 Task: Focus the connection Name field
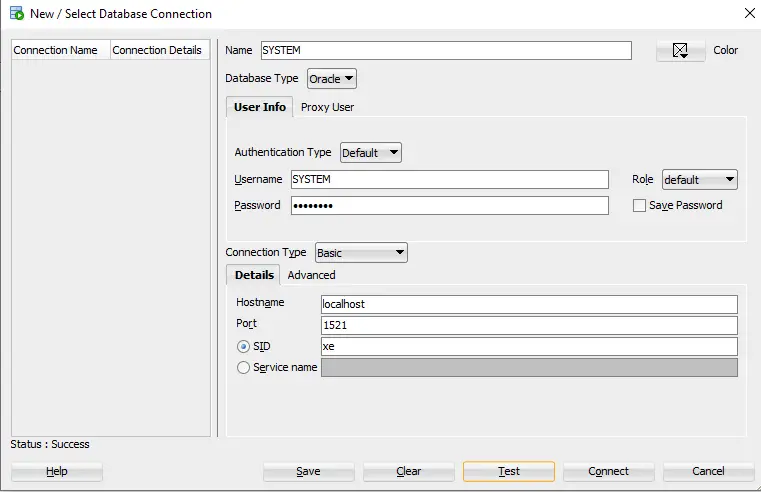click(x=446, y=50)
